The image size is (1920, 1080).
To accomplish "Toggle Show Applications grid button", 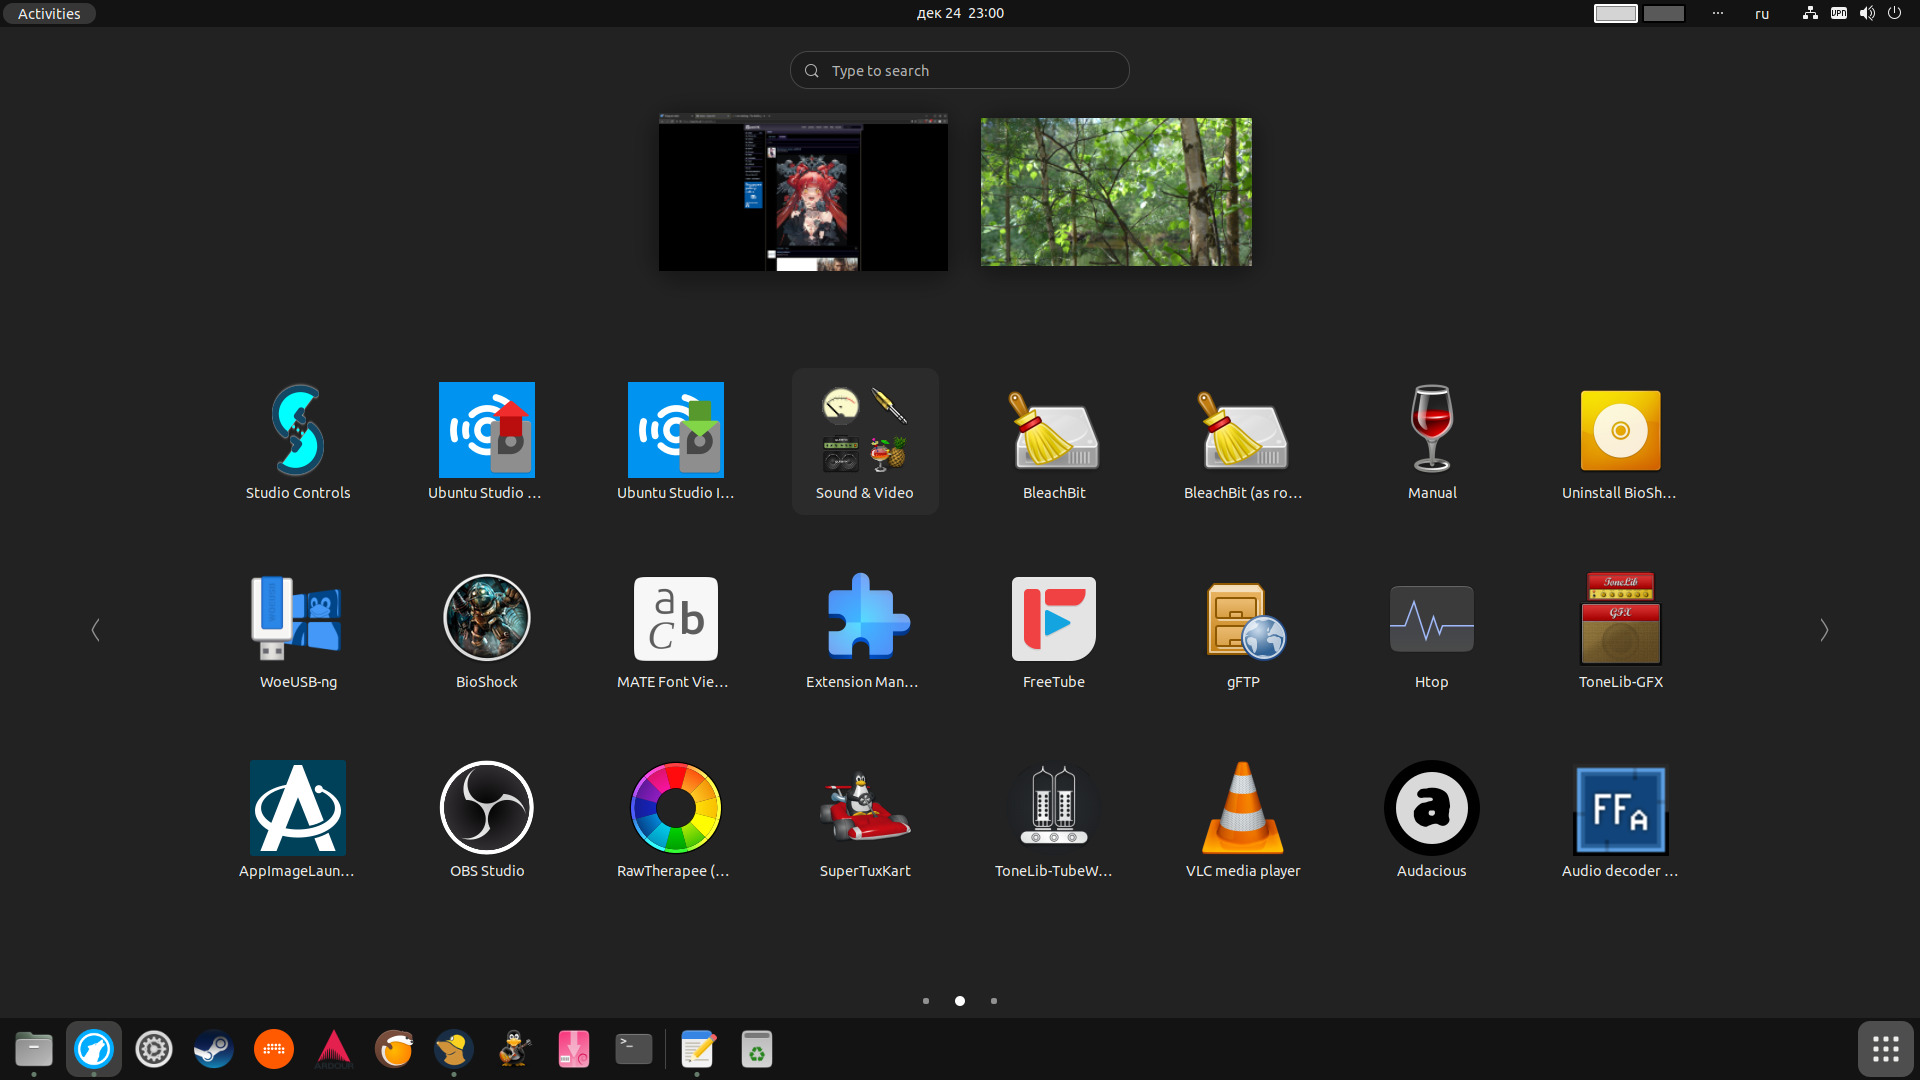I will 1885,1049.
